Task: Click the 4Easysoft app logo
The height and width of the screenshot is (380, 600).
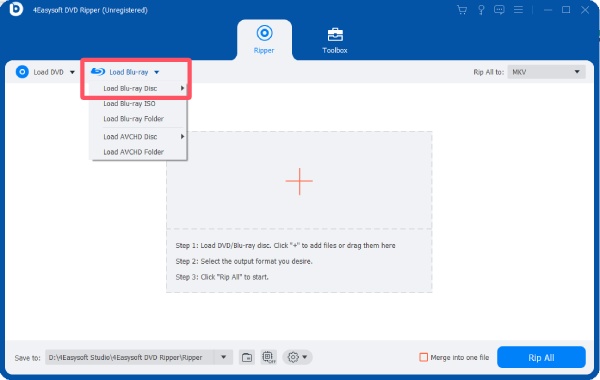Action: pos(16,9)
